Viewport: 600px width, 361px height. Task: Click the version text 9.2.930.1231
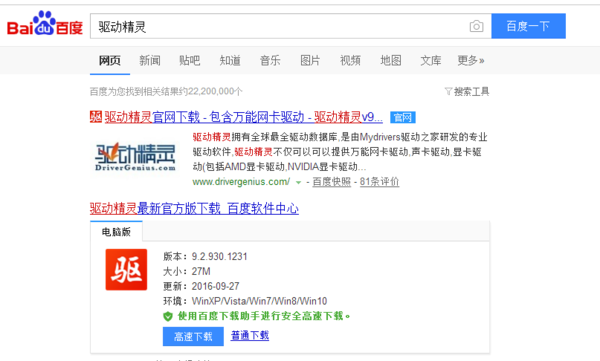220,256
